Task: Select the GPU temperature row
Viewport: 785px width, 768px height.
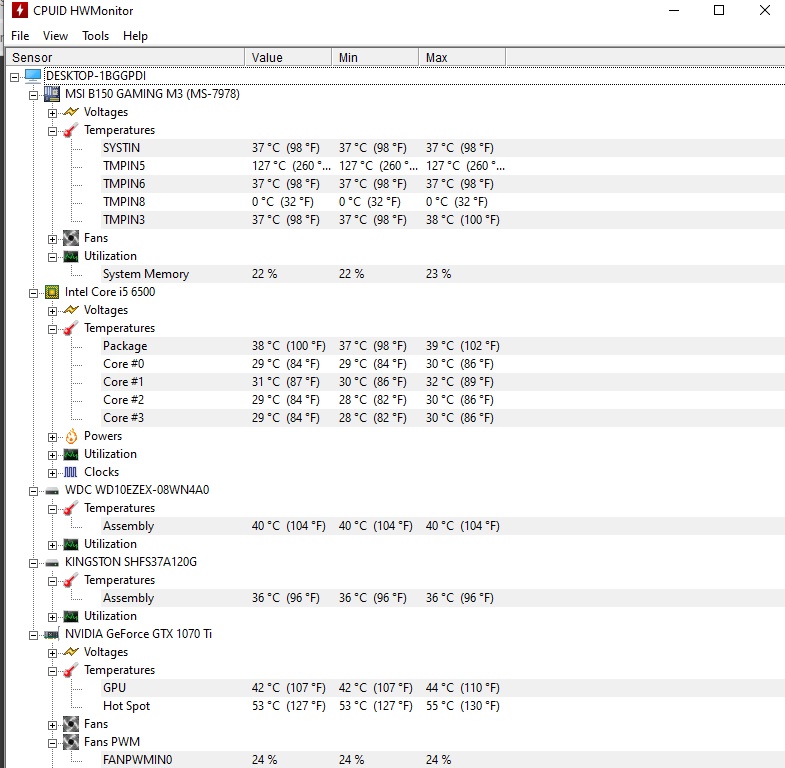Action: point(443,688)
